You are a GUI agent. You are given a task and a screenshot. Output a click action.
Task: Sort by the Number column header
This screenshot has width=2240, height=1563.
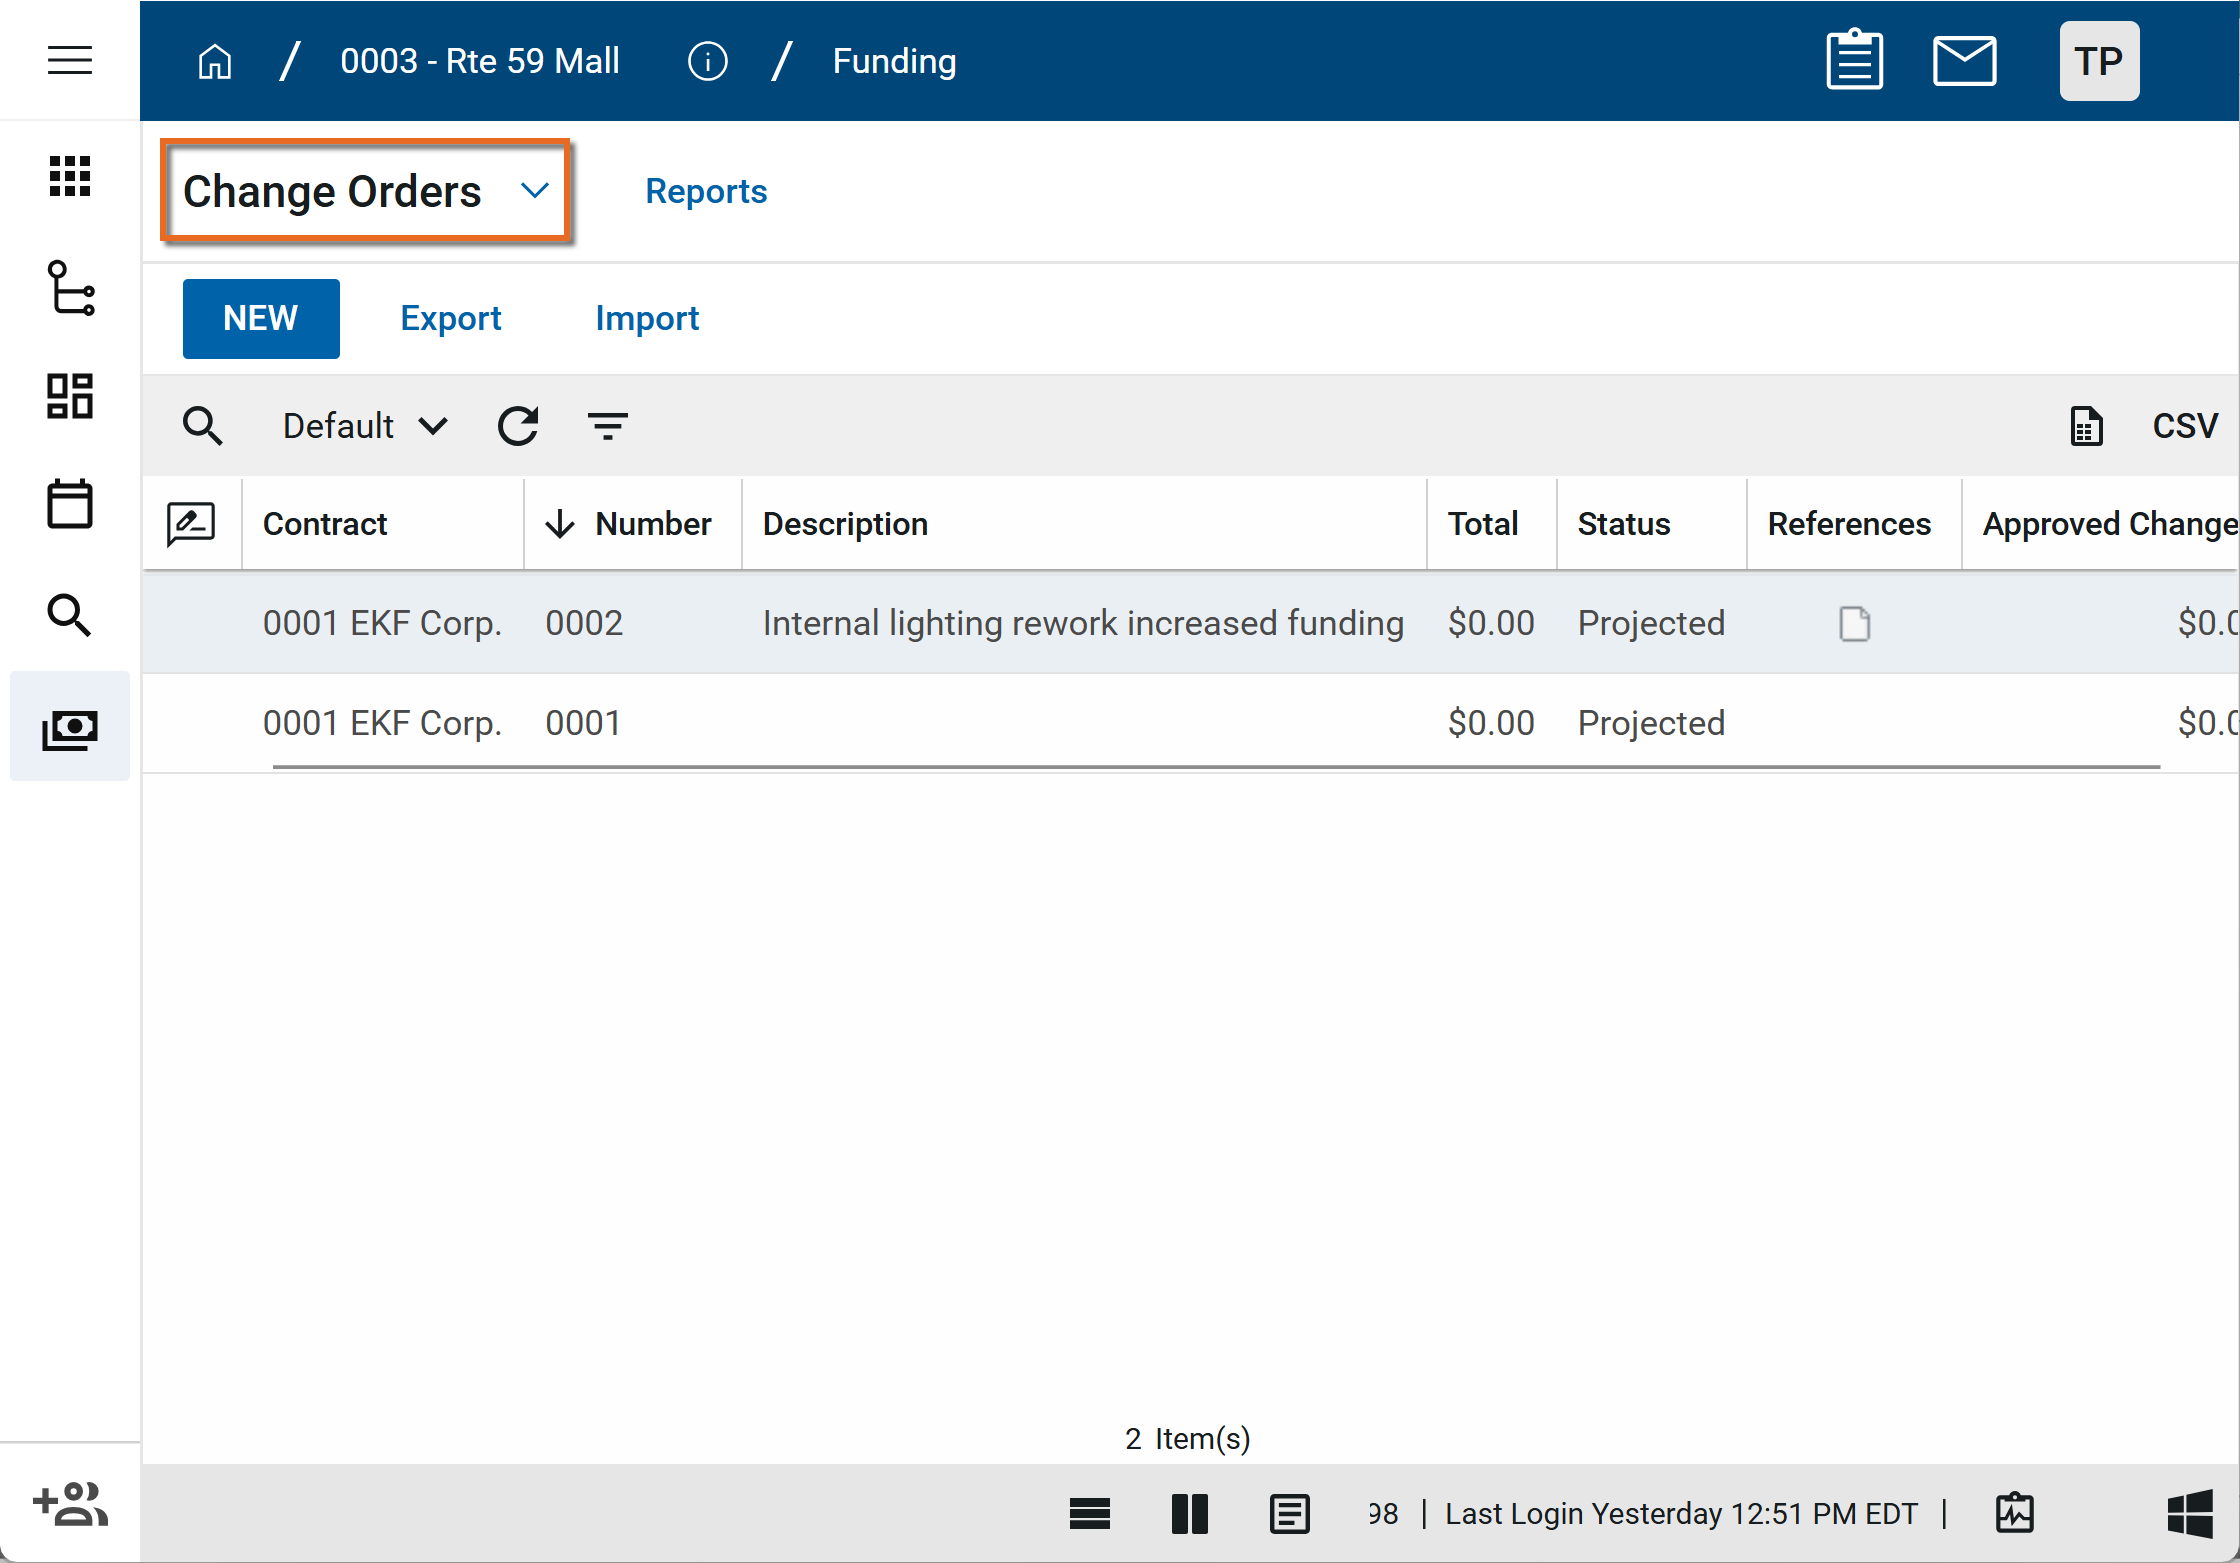(652, 524)
